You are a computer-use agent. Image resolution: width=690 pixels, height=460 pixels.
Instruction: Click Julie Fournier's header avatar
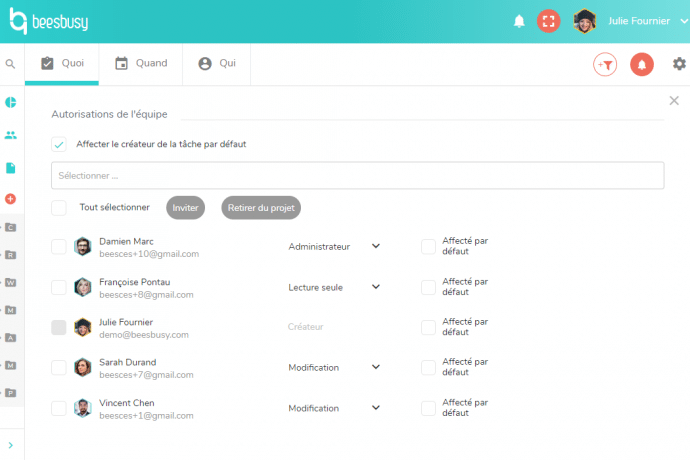pyautogui.click(x=584, y=21)
